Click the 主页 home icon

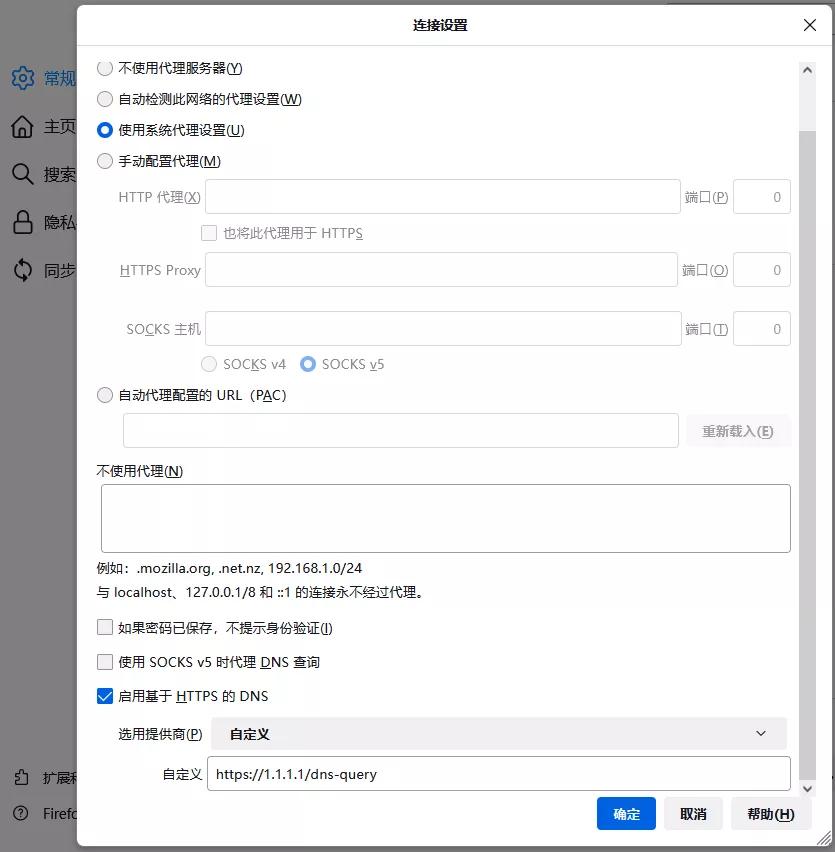[x=23, y=127]
